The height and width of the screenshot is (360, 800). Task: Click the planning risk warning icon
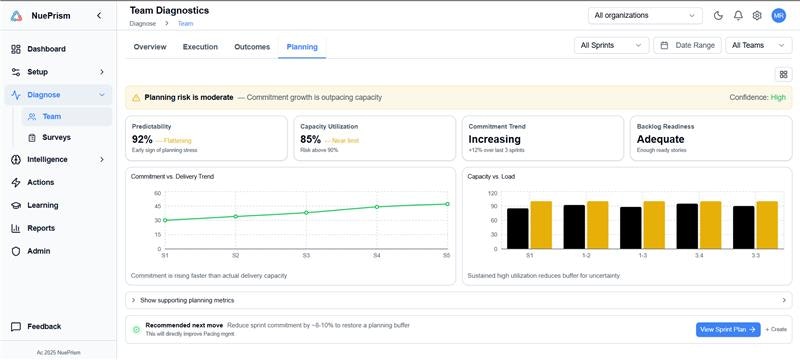(x=136, y=98)
